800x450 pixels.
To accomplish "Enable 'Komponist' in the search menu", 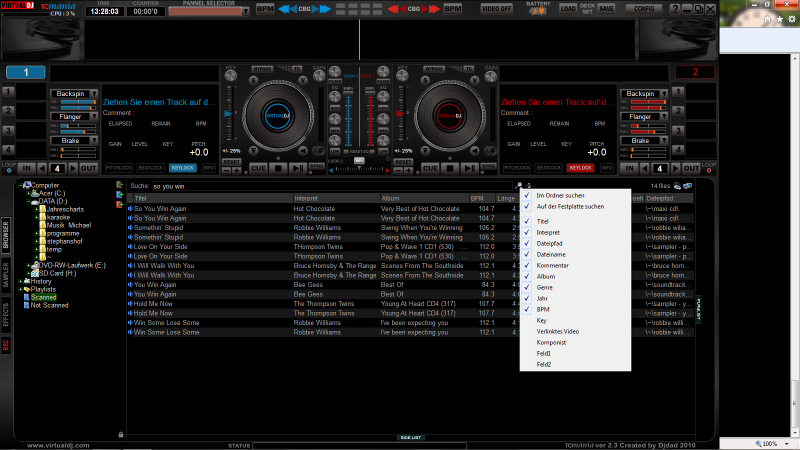I will [x=575, y=342].
